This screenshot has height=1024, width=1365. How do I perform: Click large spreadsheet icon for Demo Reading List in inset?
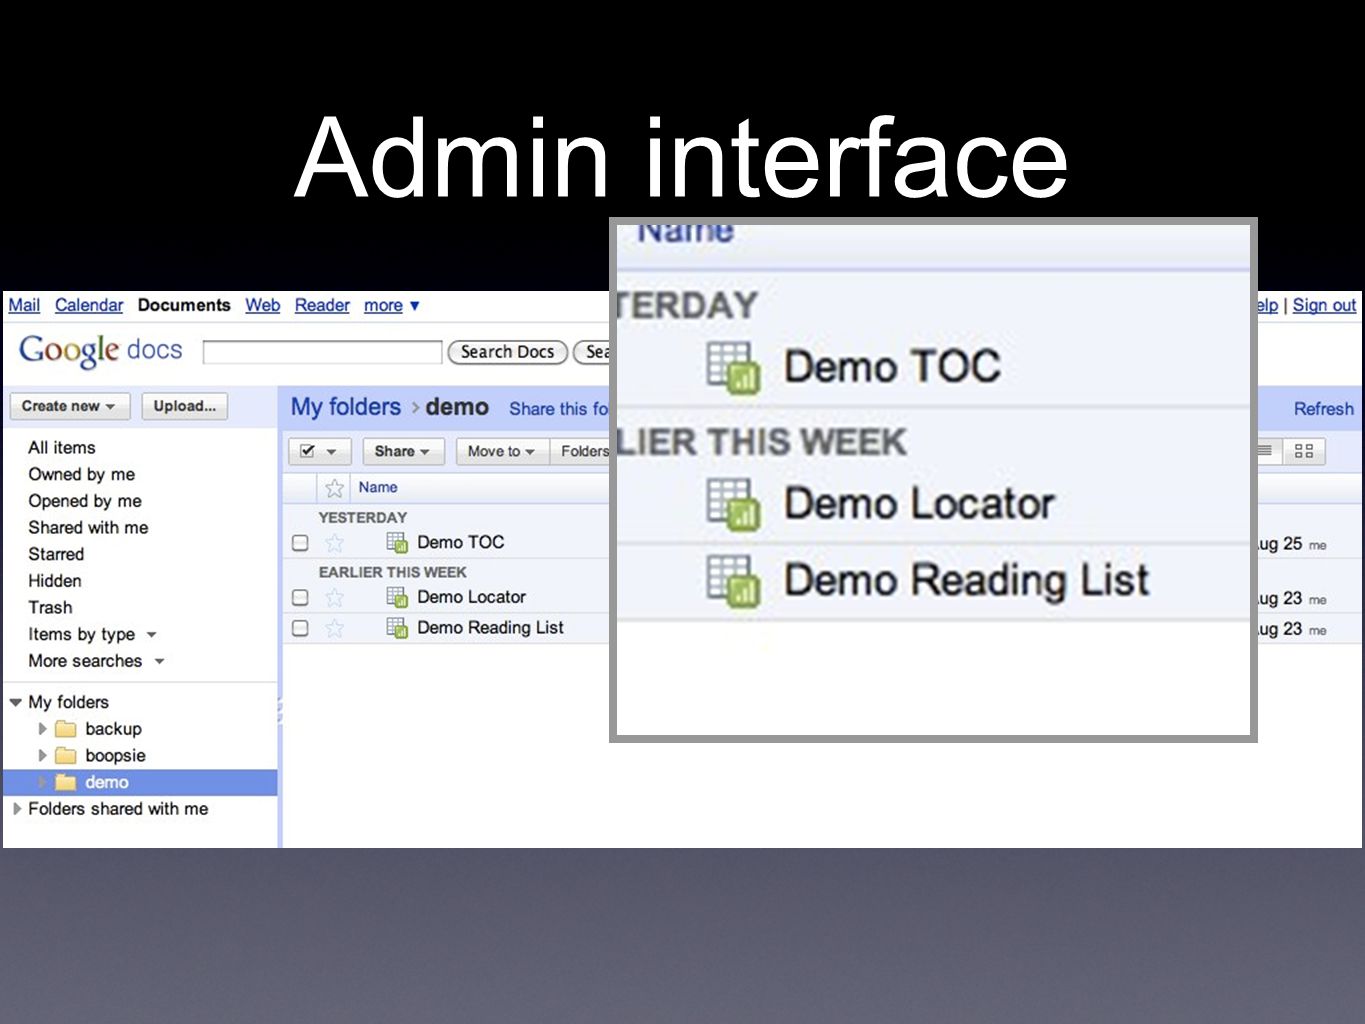[733, 580]
